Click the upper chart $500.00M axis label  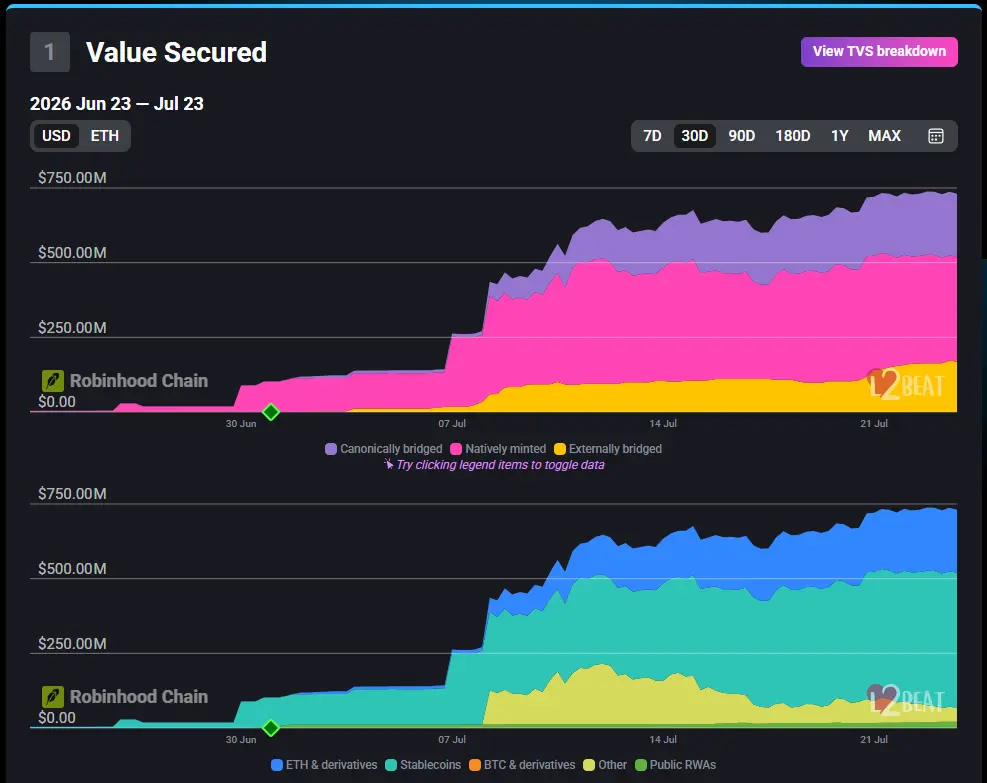point(72,252)
